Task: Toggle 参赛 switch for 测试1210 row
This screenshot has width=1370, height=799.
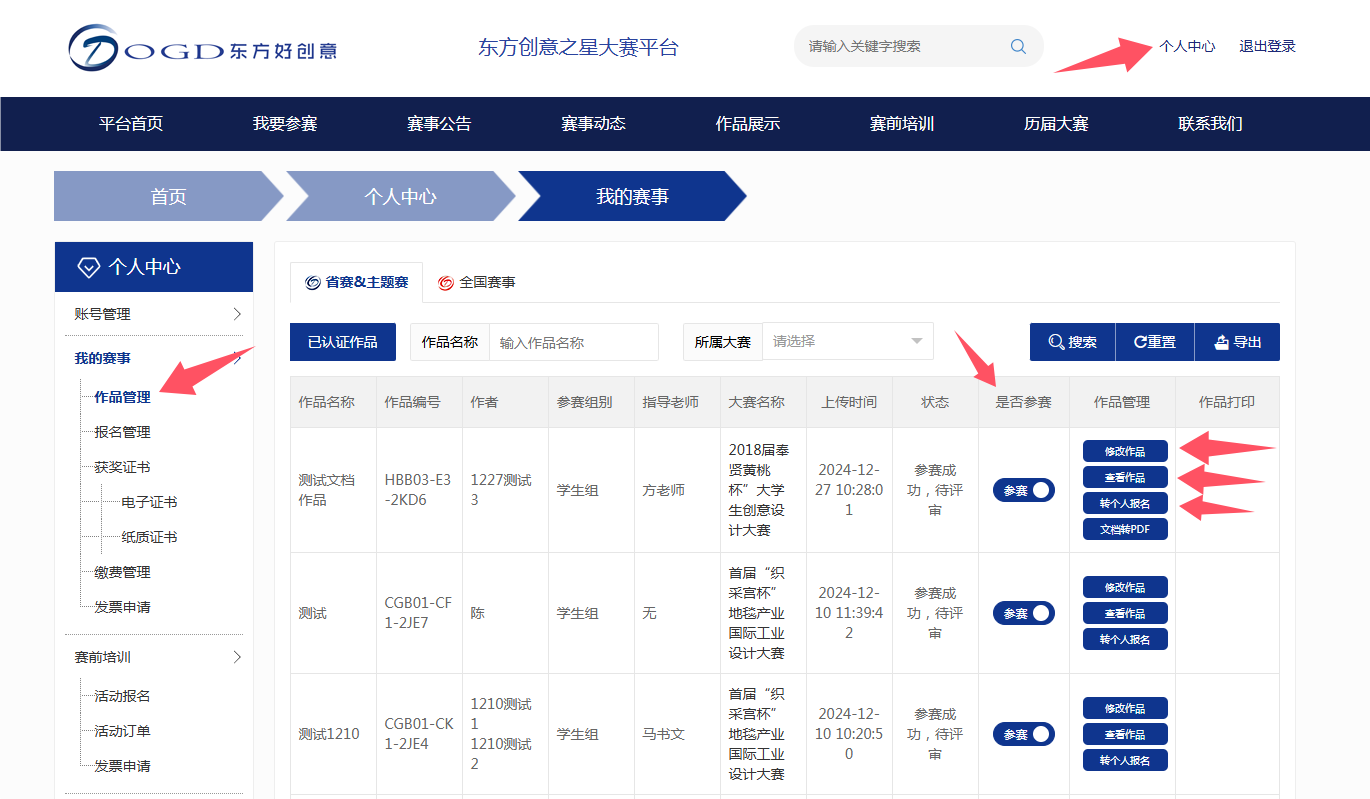Action: click(1023, 734)
